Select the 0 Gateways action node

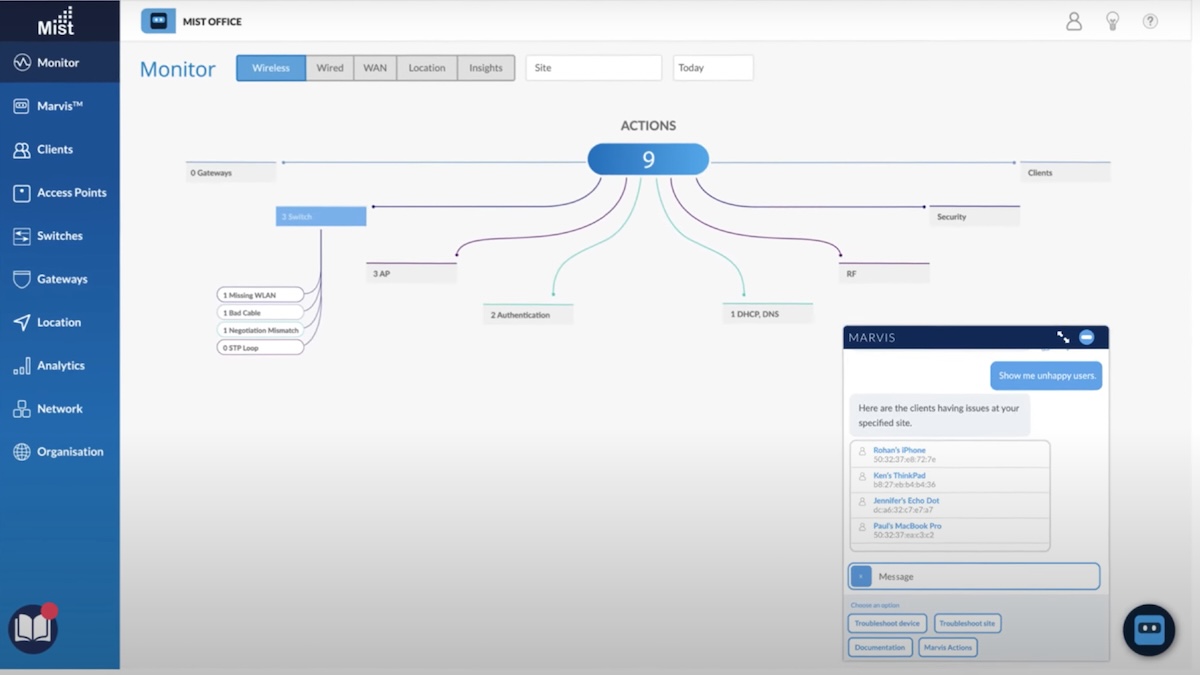pos(231,172)
